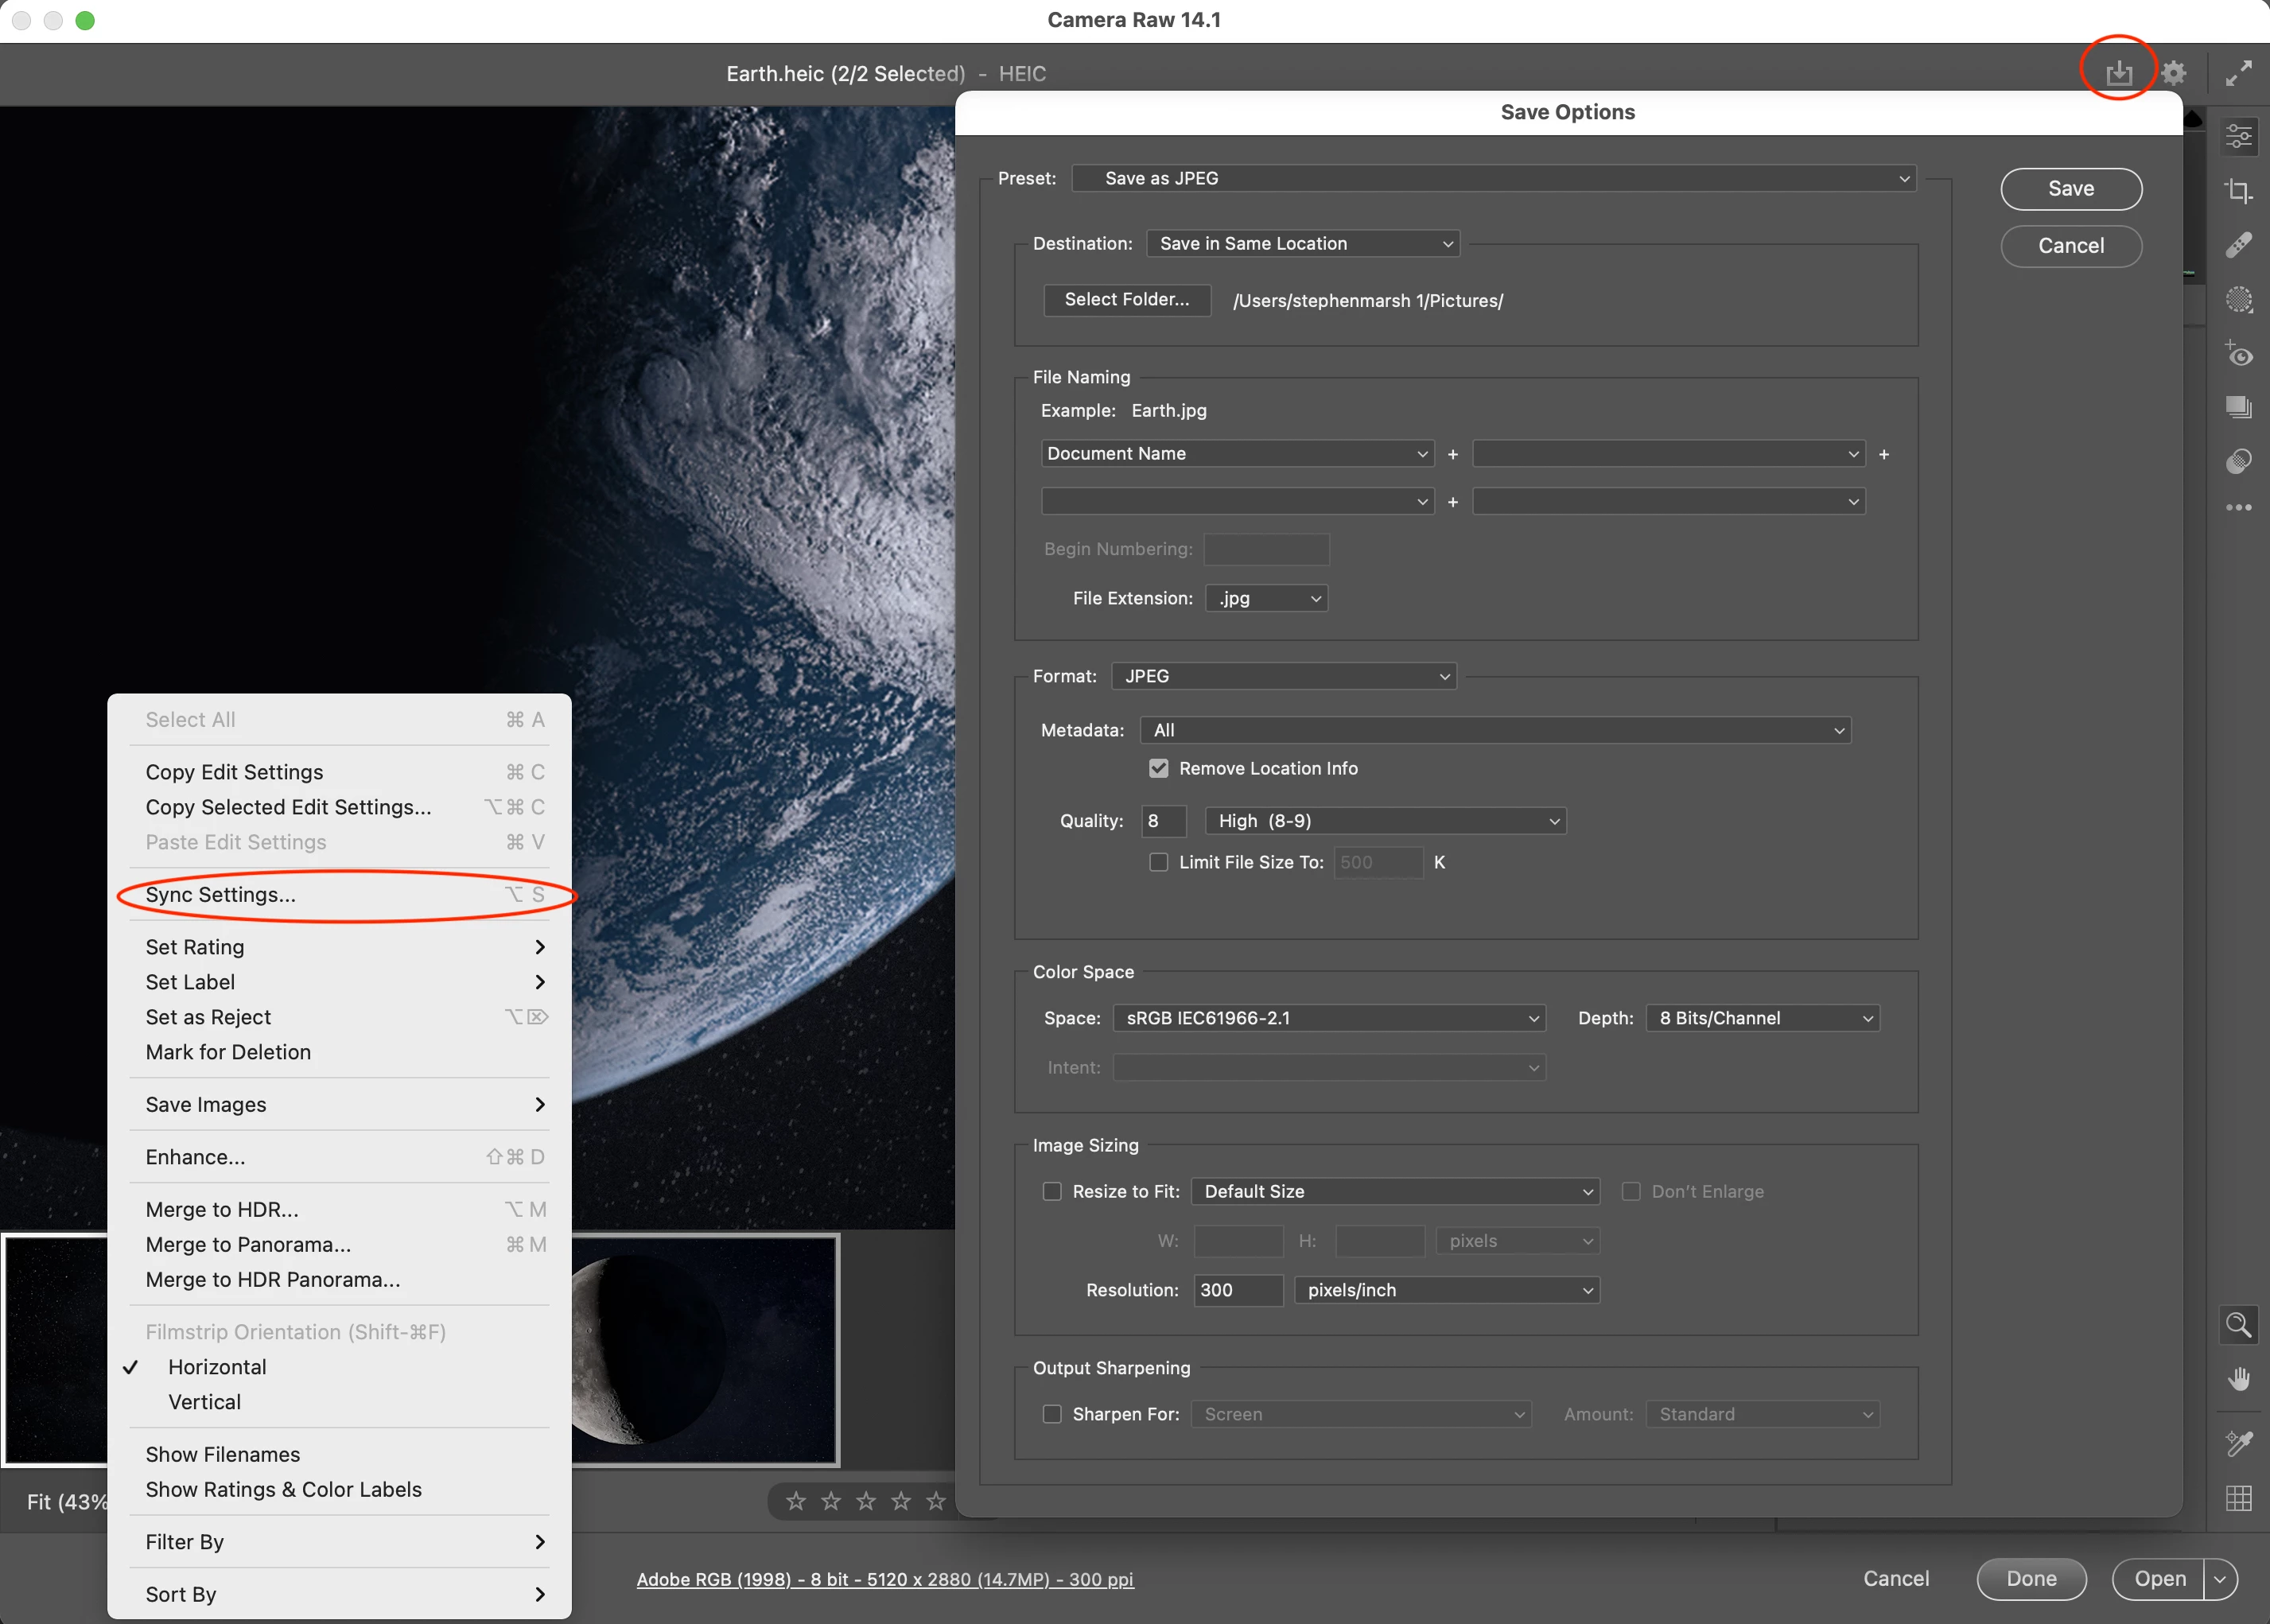Open the Preset dropdown
This screenshot has height=1624, width=2270.
point(1493,178)
